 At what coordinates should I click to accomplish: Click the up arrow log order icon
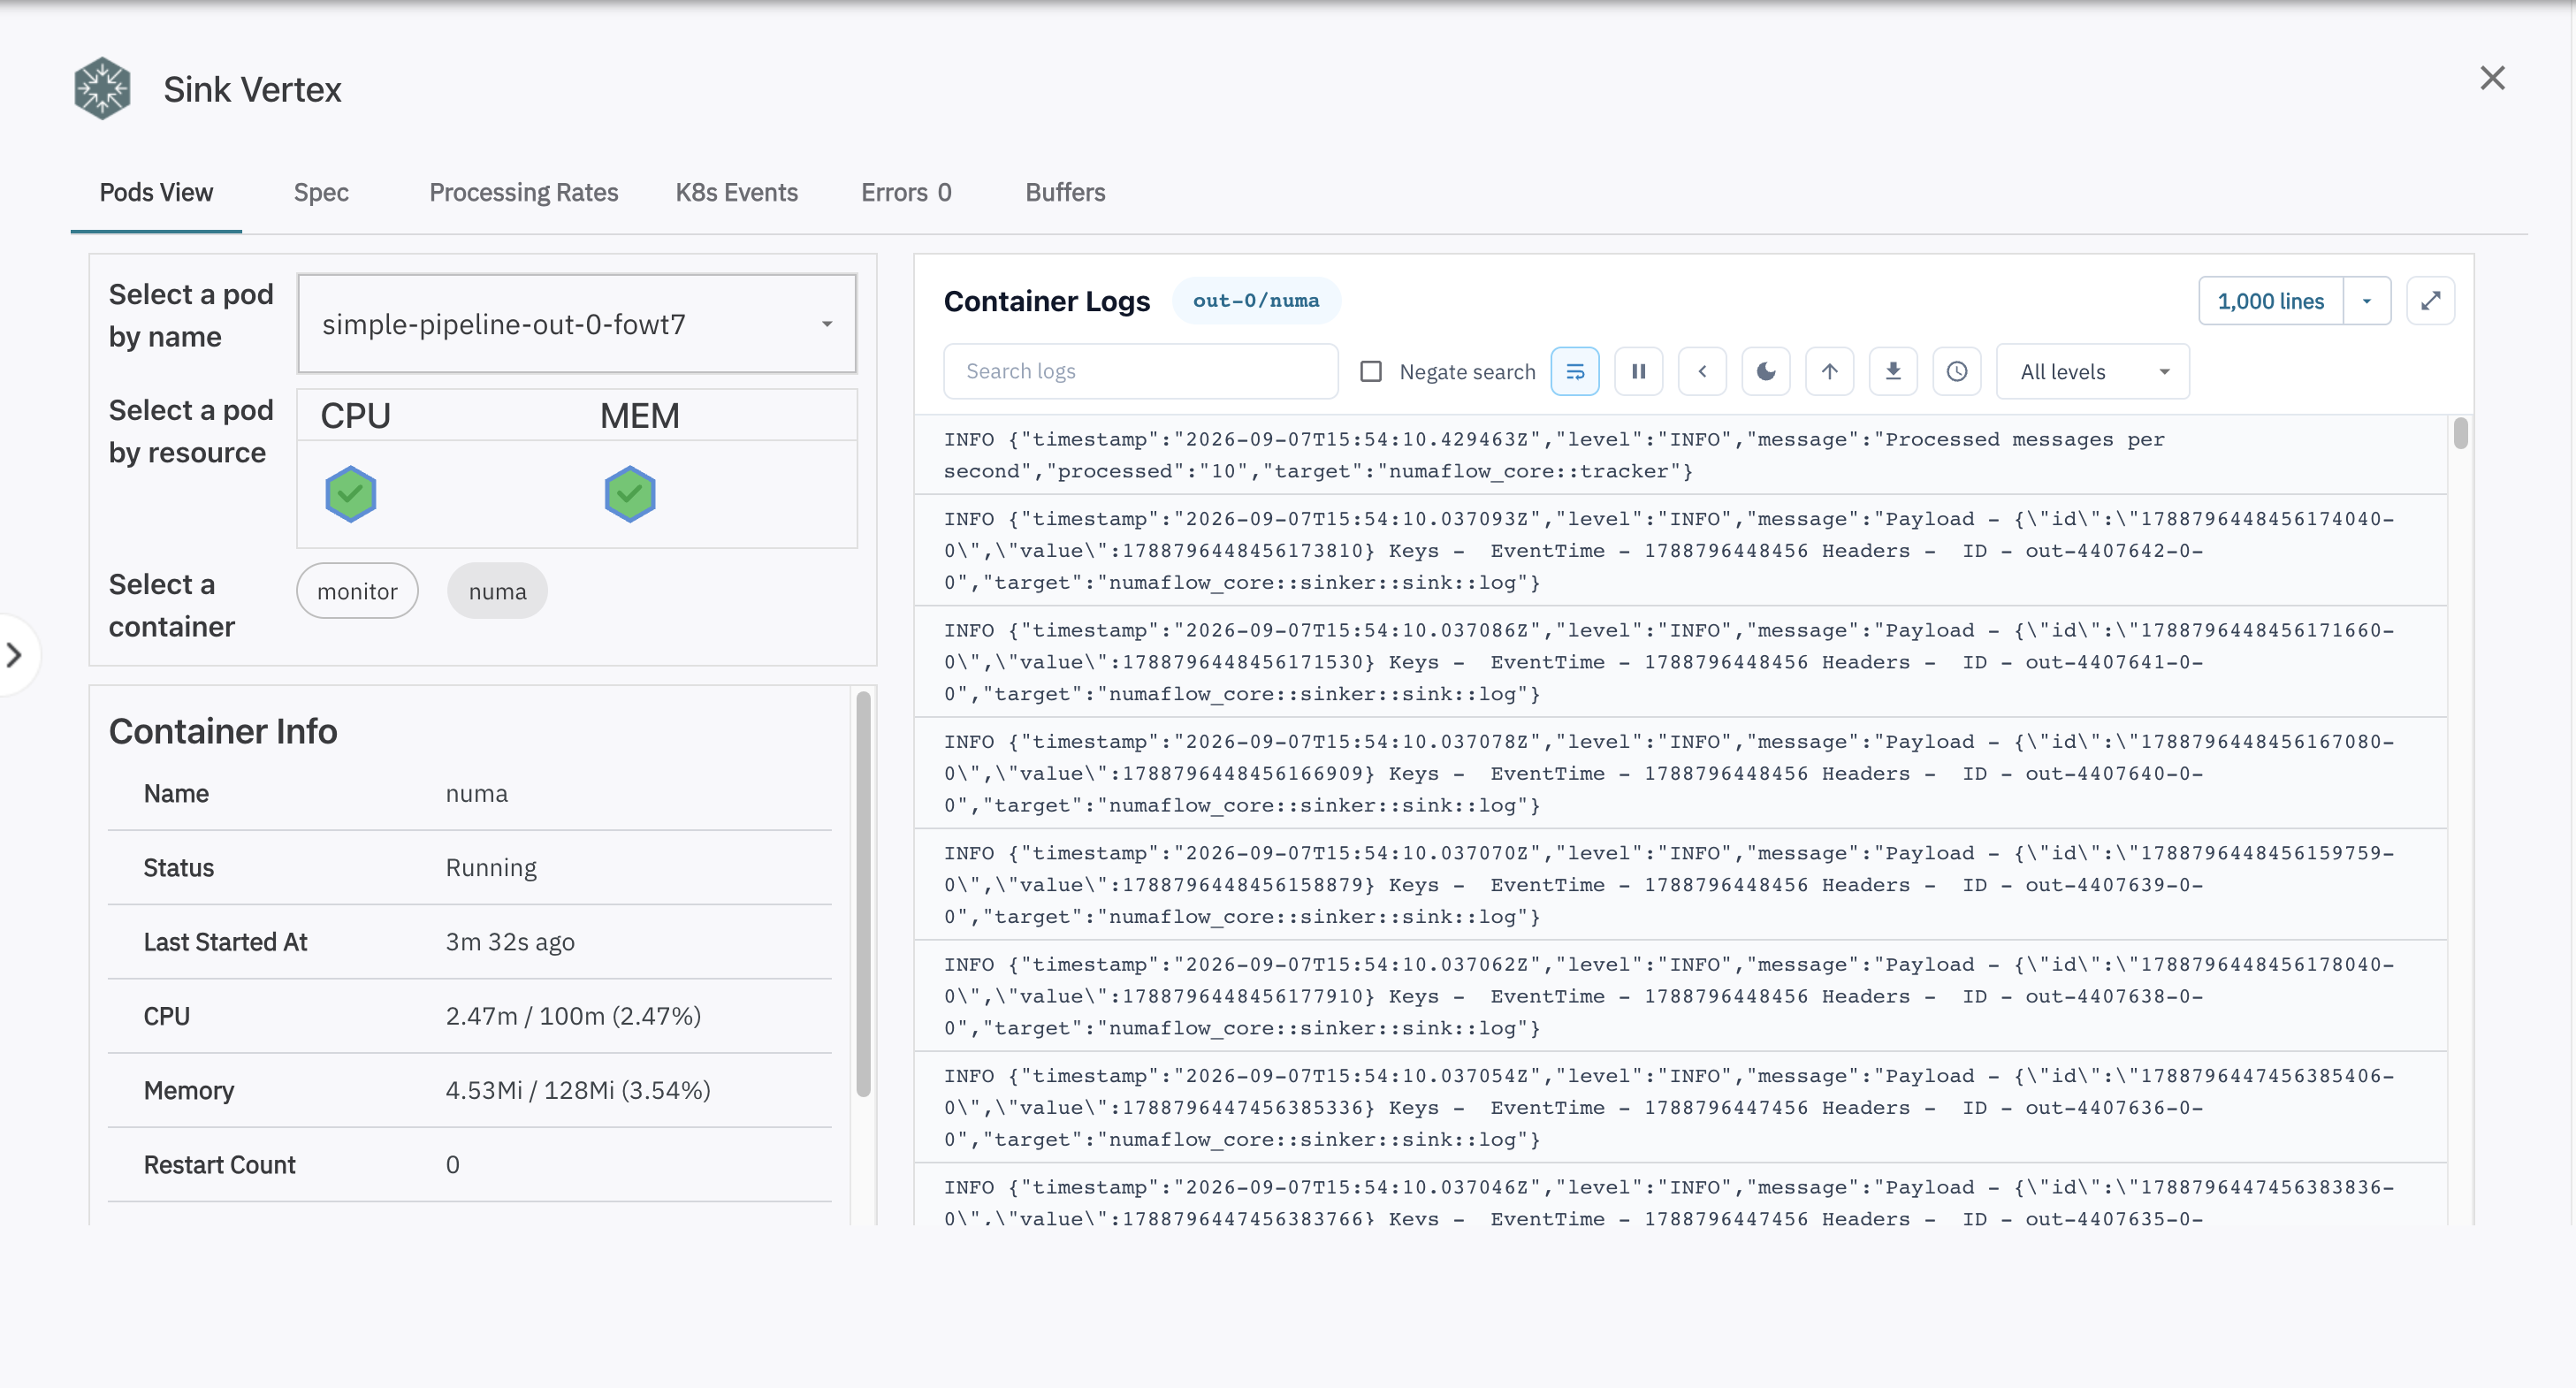click(x=1830, y=372)
